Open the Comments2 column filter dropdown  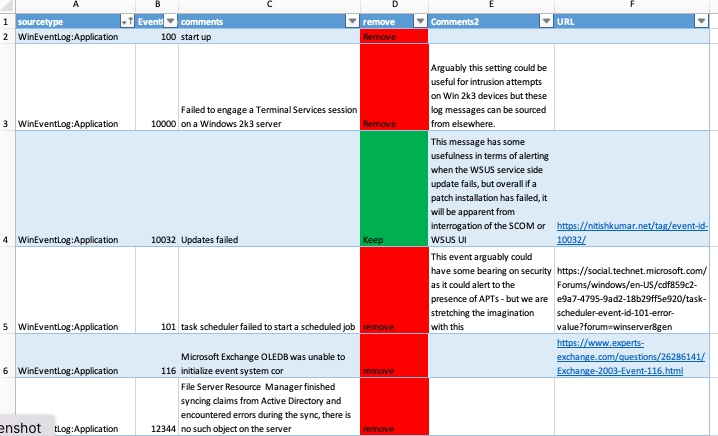point(546,21)
